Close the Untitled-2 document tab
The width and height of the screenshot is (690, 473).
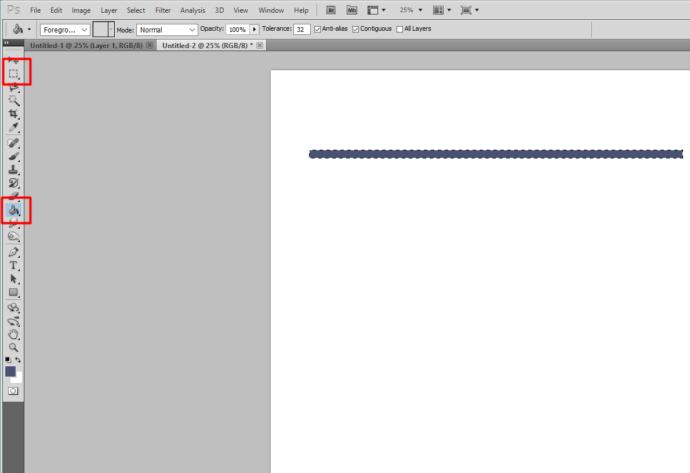[x=260, y=45]
